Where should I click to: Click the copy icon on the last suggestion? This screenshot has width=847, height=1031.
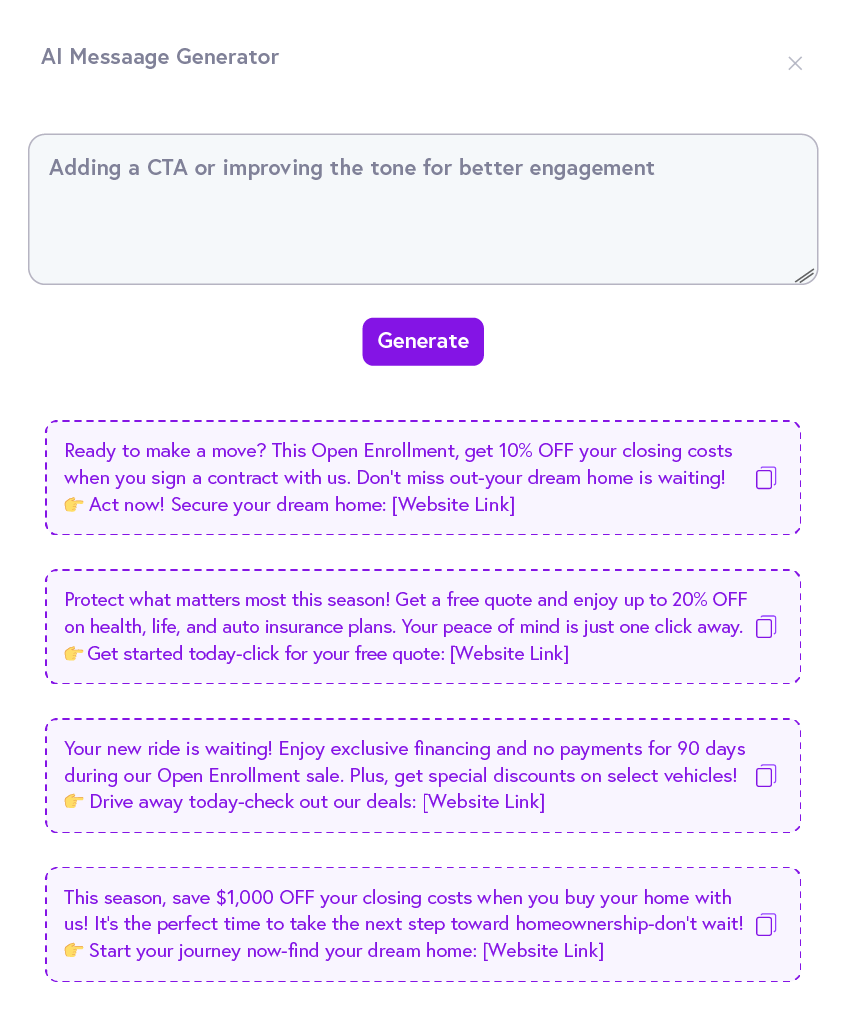tap(765, 925)
